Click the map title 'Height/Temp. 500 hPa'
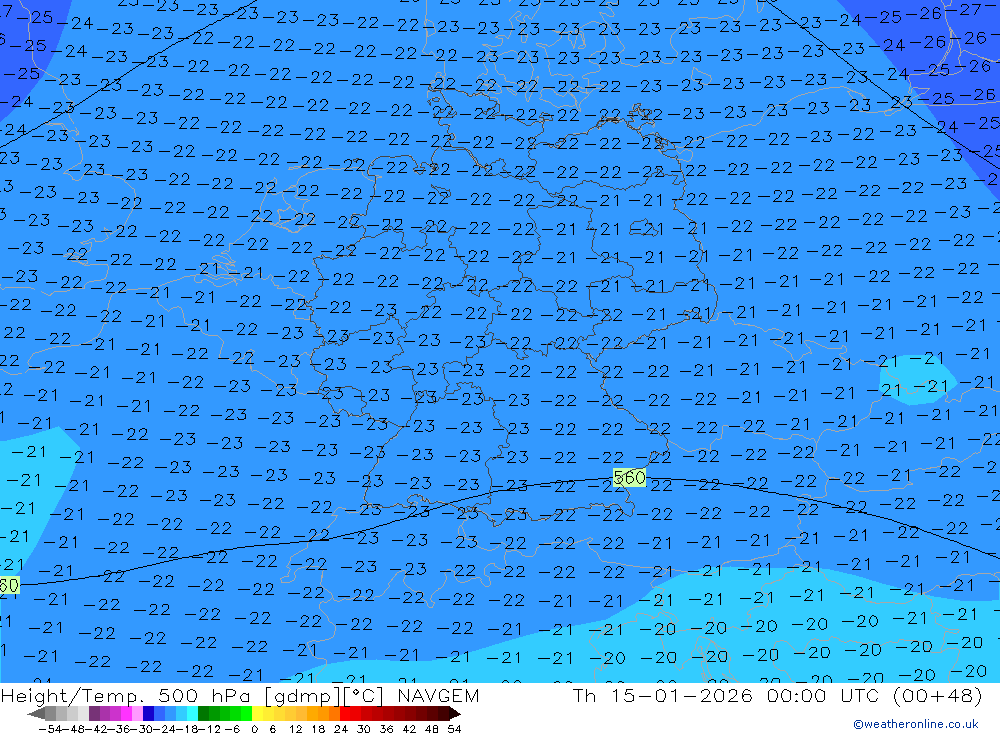The width and height of the screenshot is (1000, 733). coord(128,695)
